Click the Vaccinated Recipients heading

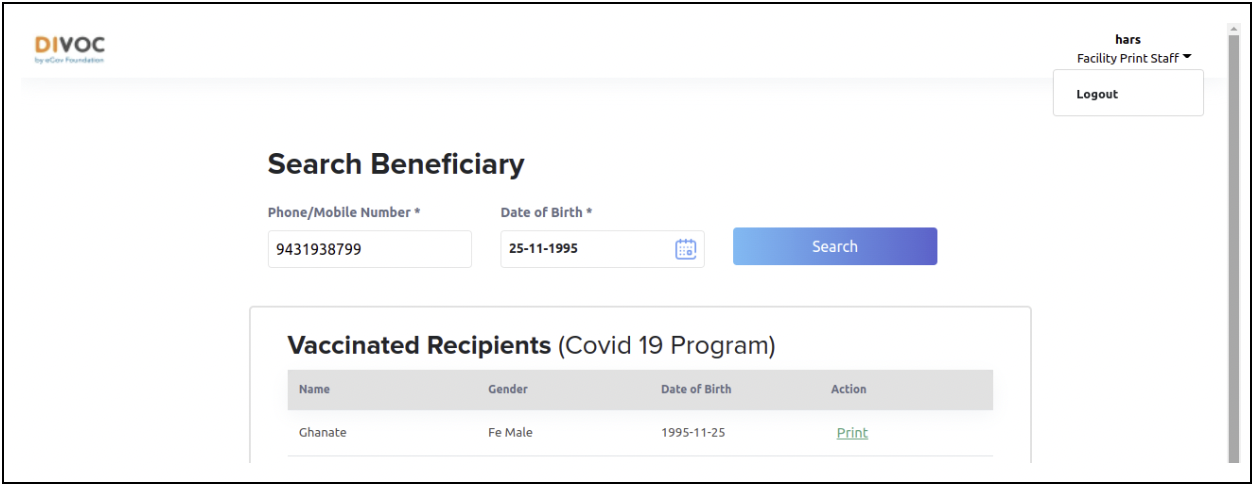pyautogui.click(x=419, y=346)
